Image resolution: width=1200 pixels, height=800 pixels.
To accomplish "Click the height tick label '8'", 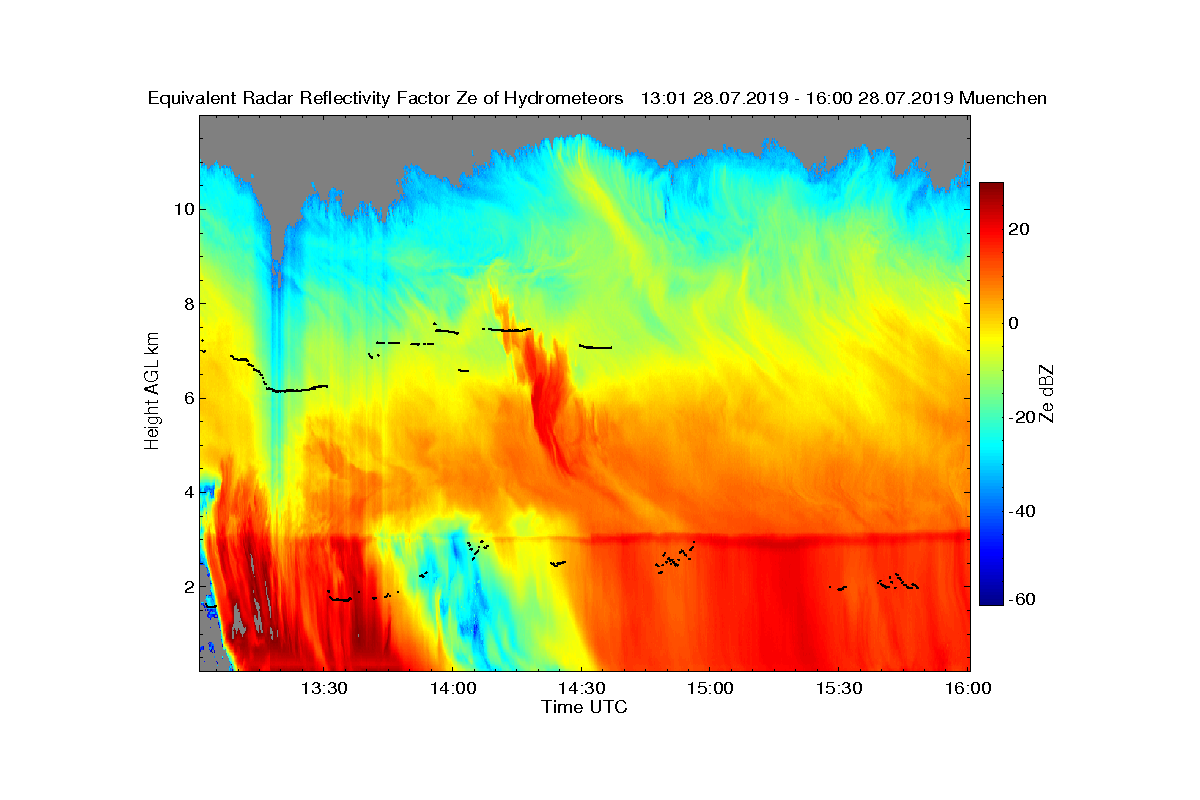I will [188, 303].
